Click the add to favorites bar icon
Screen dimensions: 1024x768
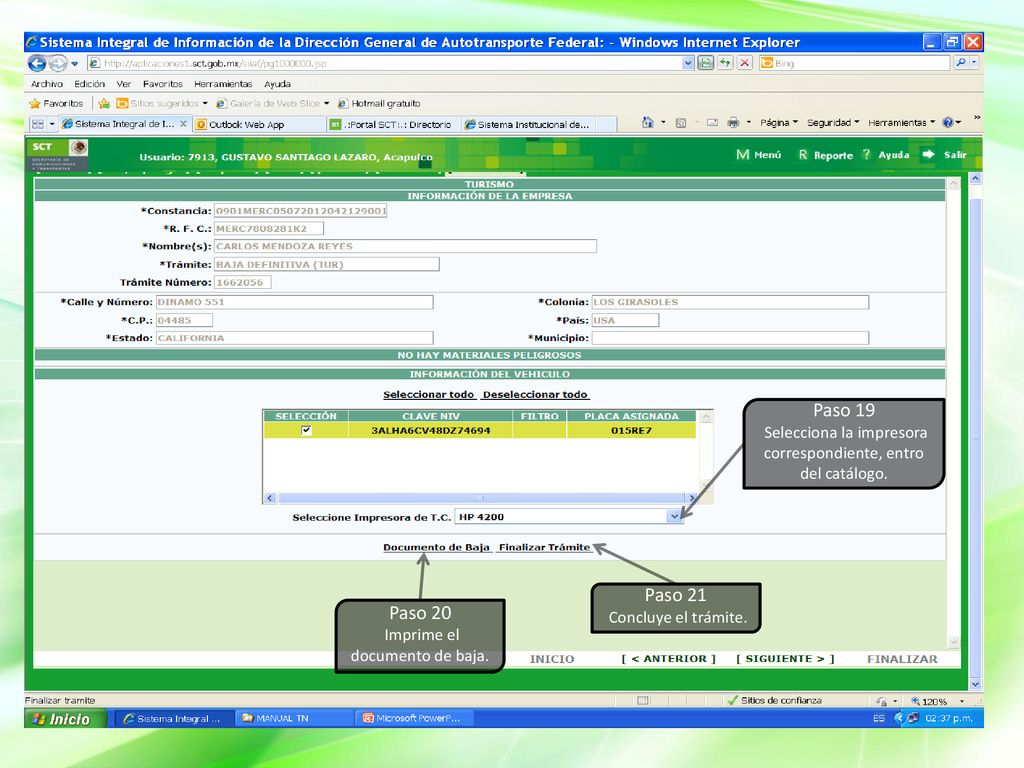pos(104,103)
